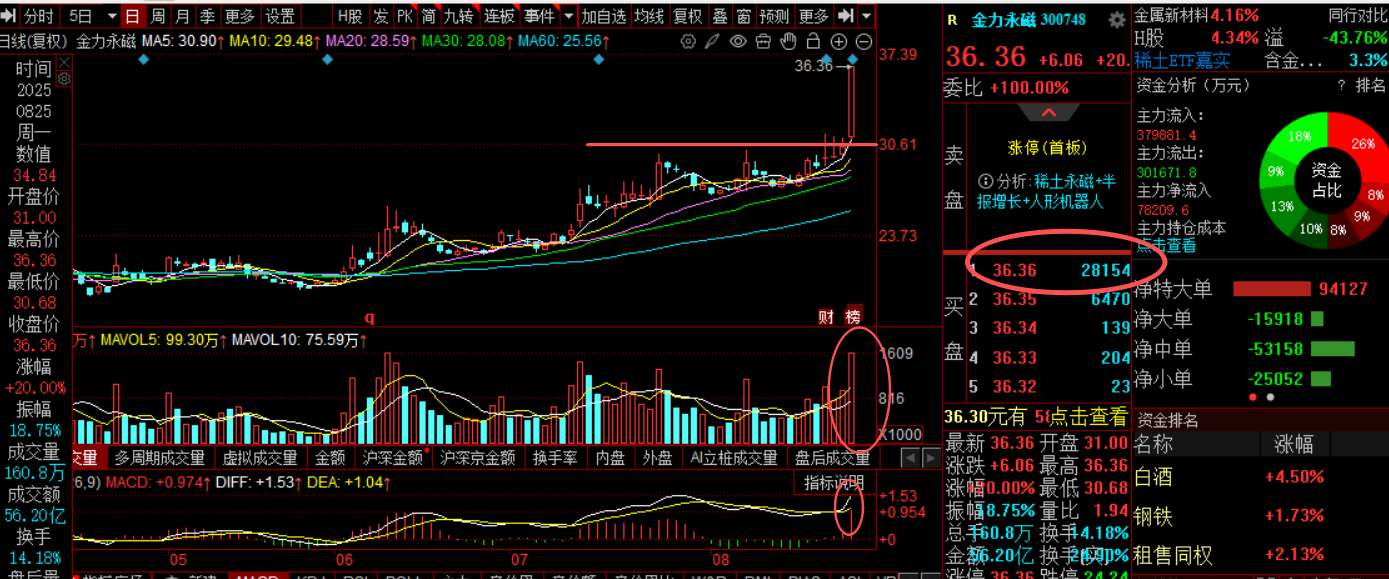Viewport: 1389px width, 579px height.
Task: Click the toolbox icon above the chart
Action: (x=764, y=41)
